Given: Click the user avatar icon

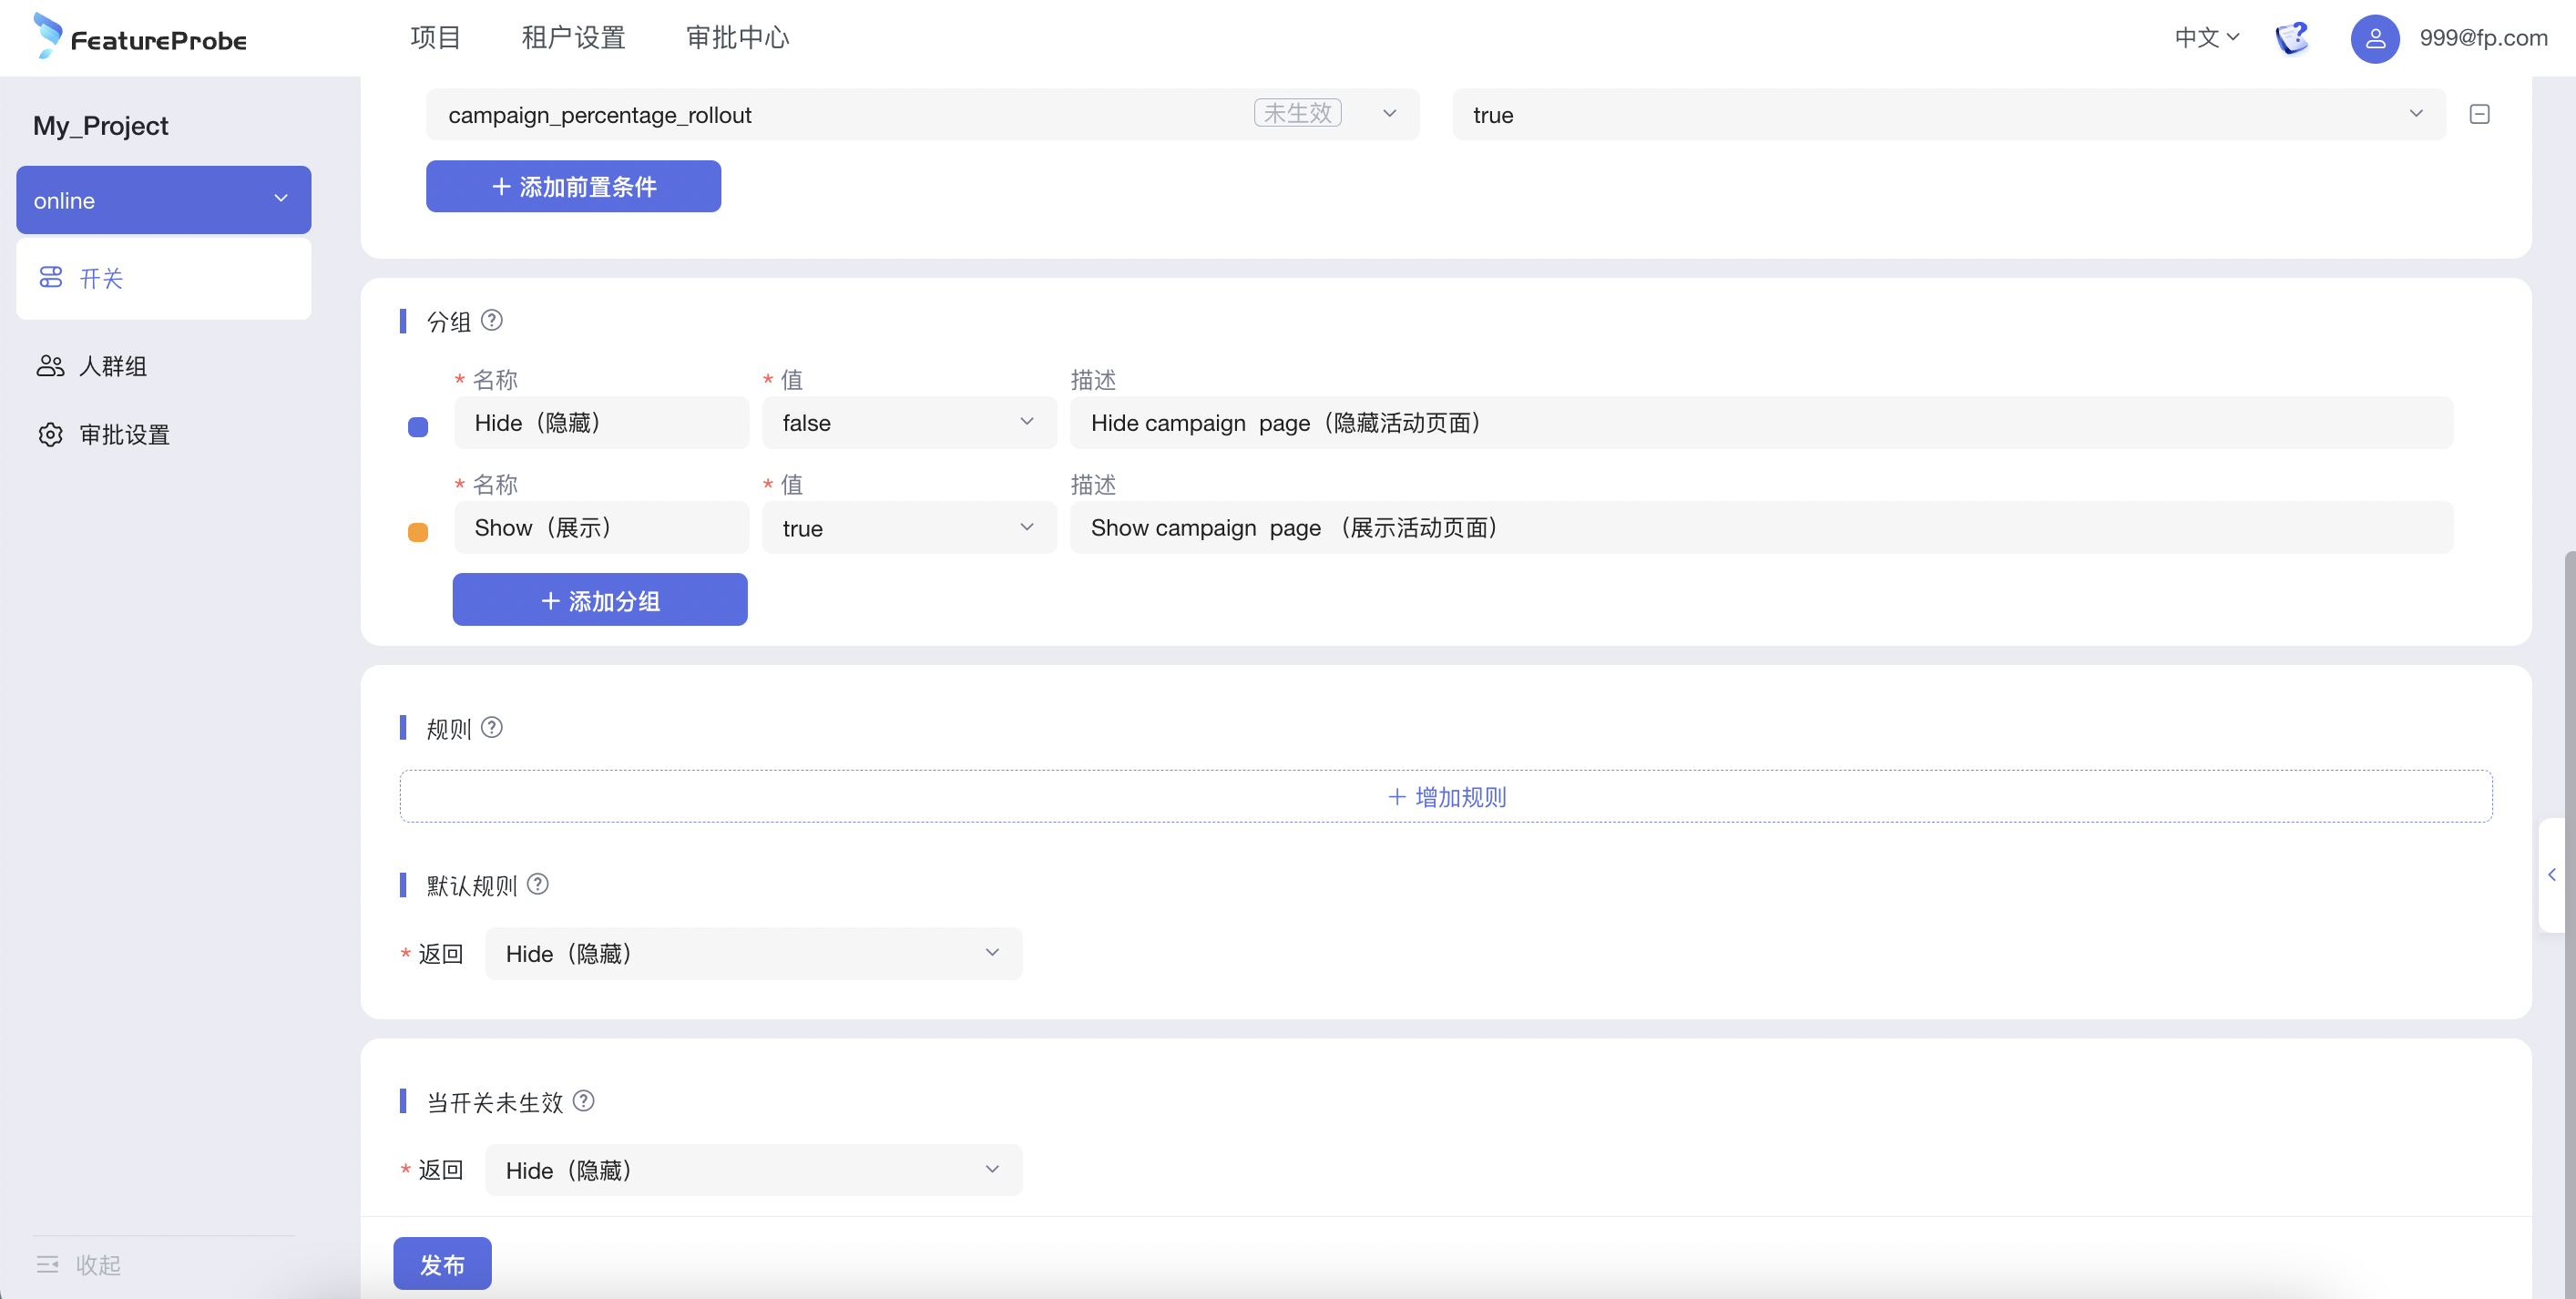Looking at the screenshot, I should 2375,38.
